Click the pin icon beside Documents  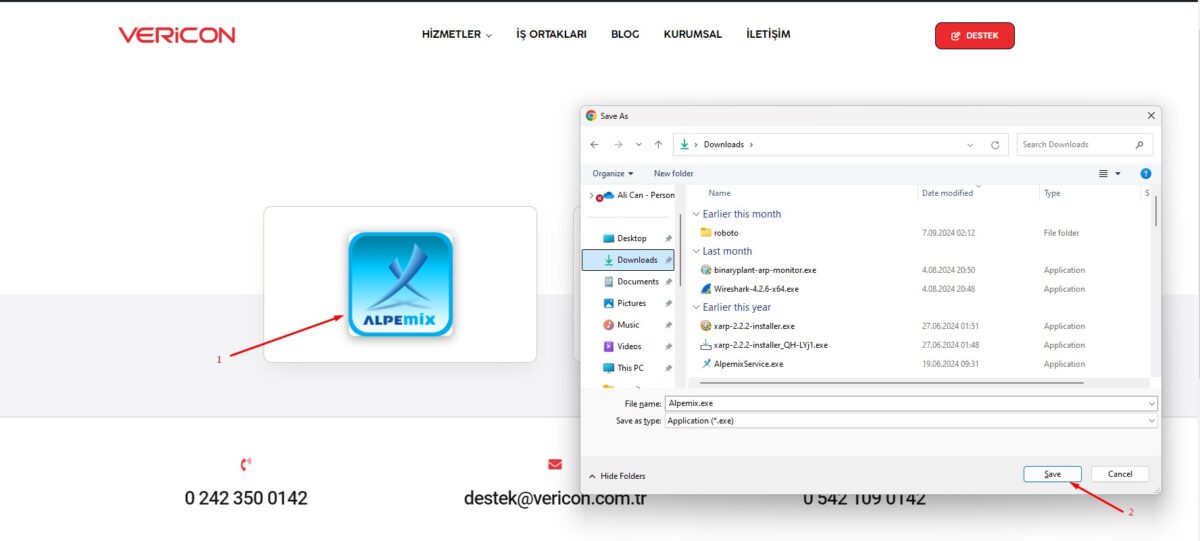pos(668,281)
